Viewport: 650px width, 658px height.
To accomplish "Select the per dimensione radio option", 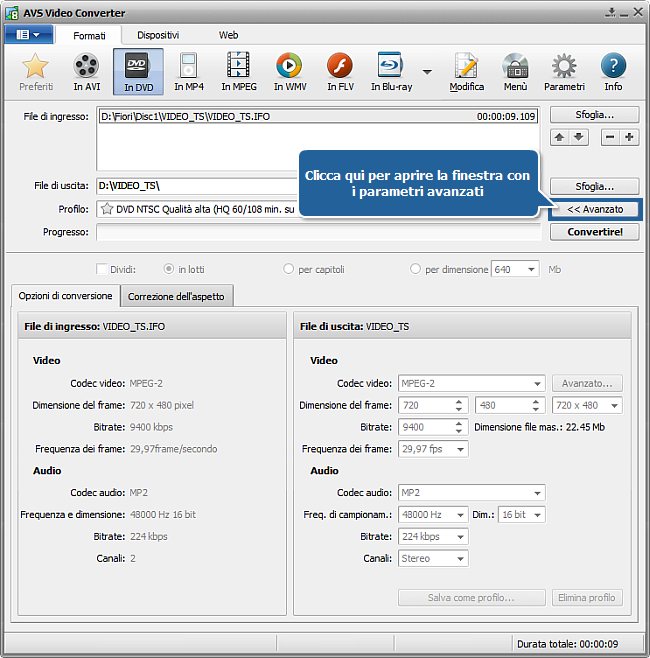I will [415, 269].
